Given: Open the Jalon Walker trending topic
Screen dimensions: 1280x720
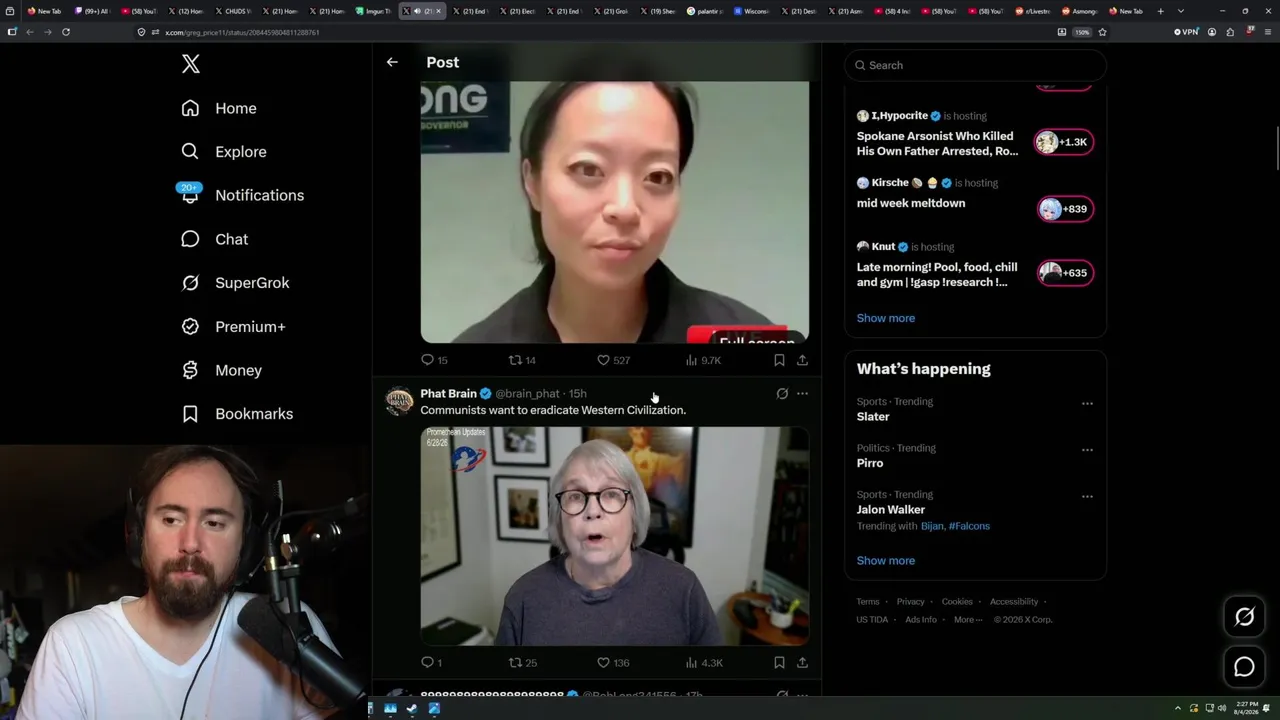Looking at the screenshot, I should click(891, 510).
